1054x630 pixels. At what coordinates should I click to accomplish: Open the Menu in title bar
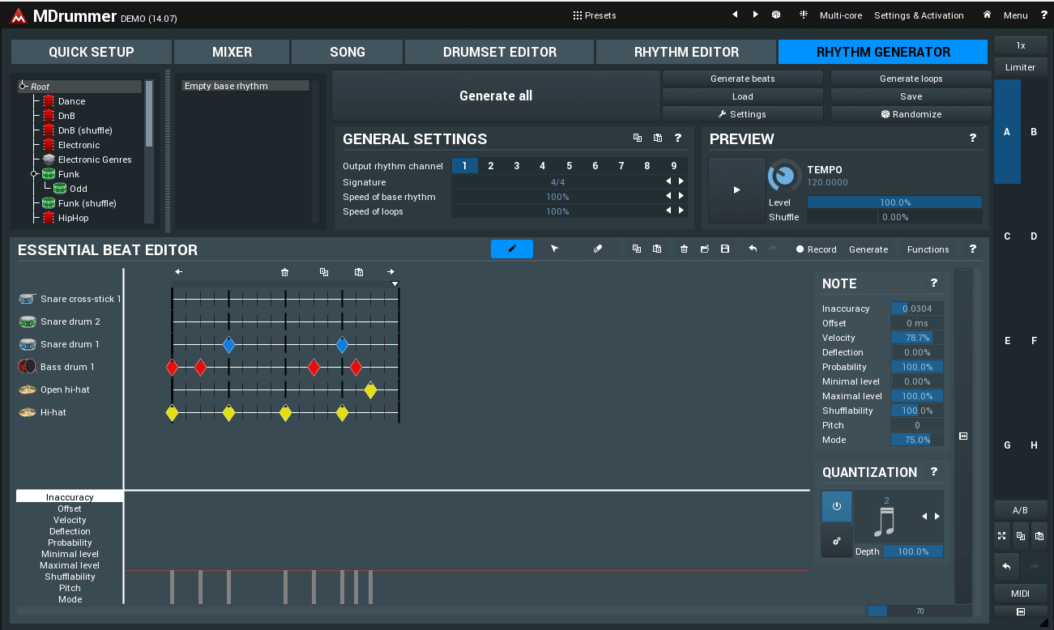tap(1015, 15)
